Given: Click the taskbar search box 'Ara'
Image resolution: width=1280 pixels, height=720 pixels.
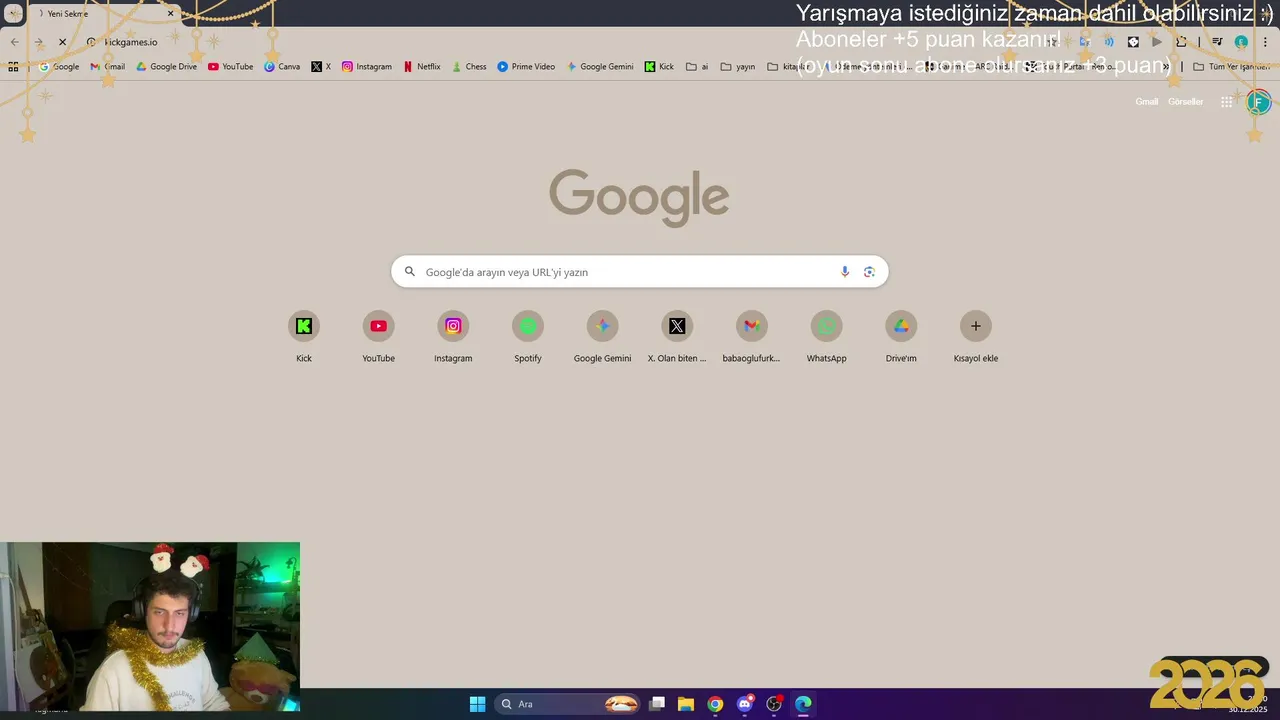Looking at the screenshot, I should tap(566, 704).
